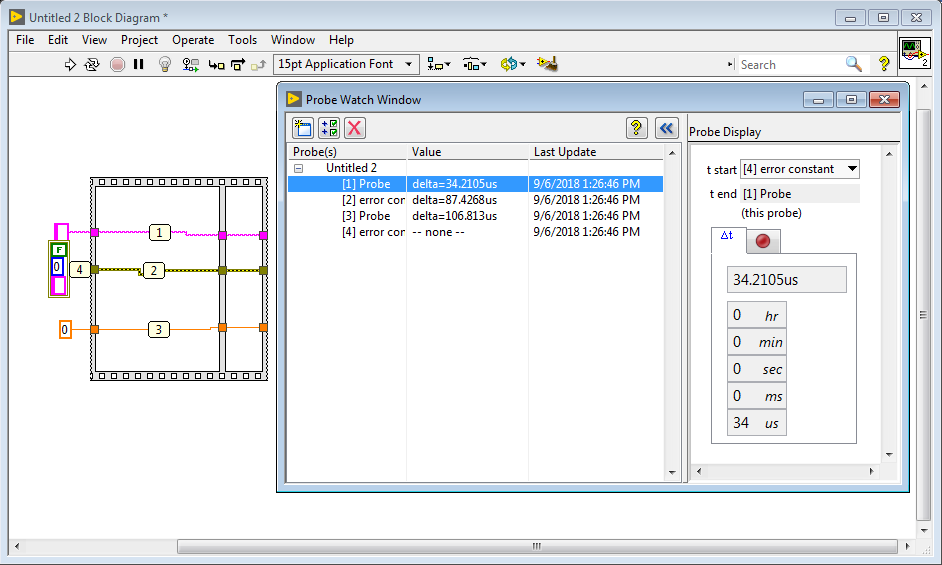Image resolution: width=942 pixels, height=565 pixels.
Task: Open the Distribute Objects dropdown
Action: point(474,64)
